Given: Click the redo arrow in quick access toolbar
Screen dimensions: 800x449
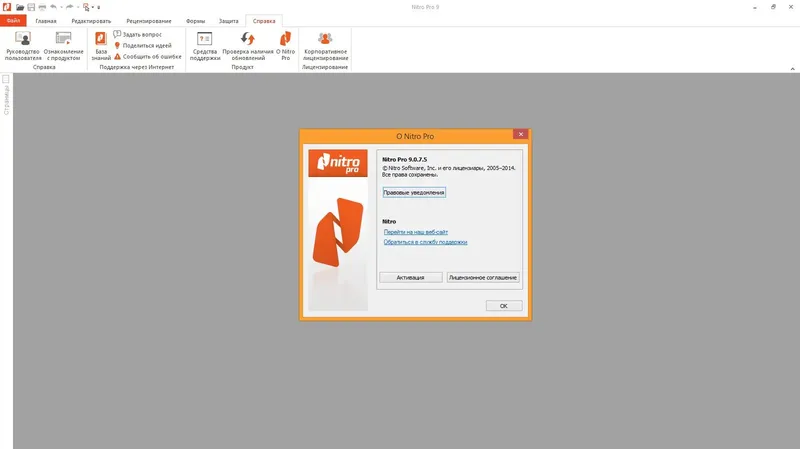Looking at the screenshot, I should [69, 7].
